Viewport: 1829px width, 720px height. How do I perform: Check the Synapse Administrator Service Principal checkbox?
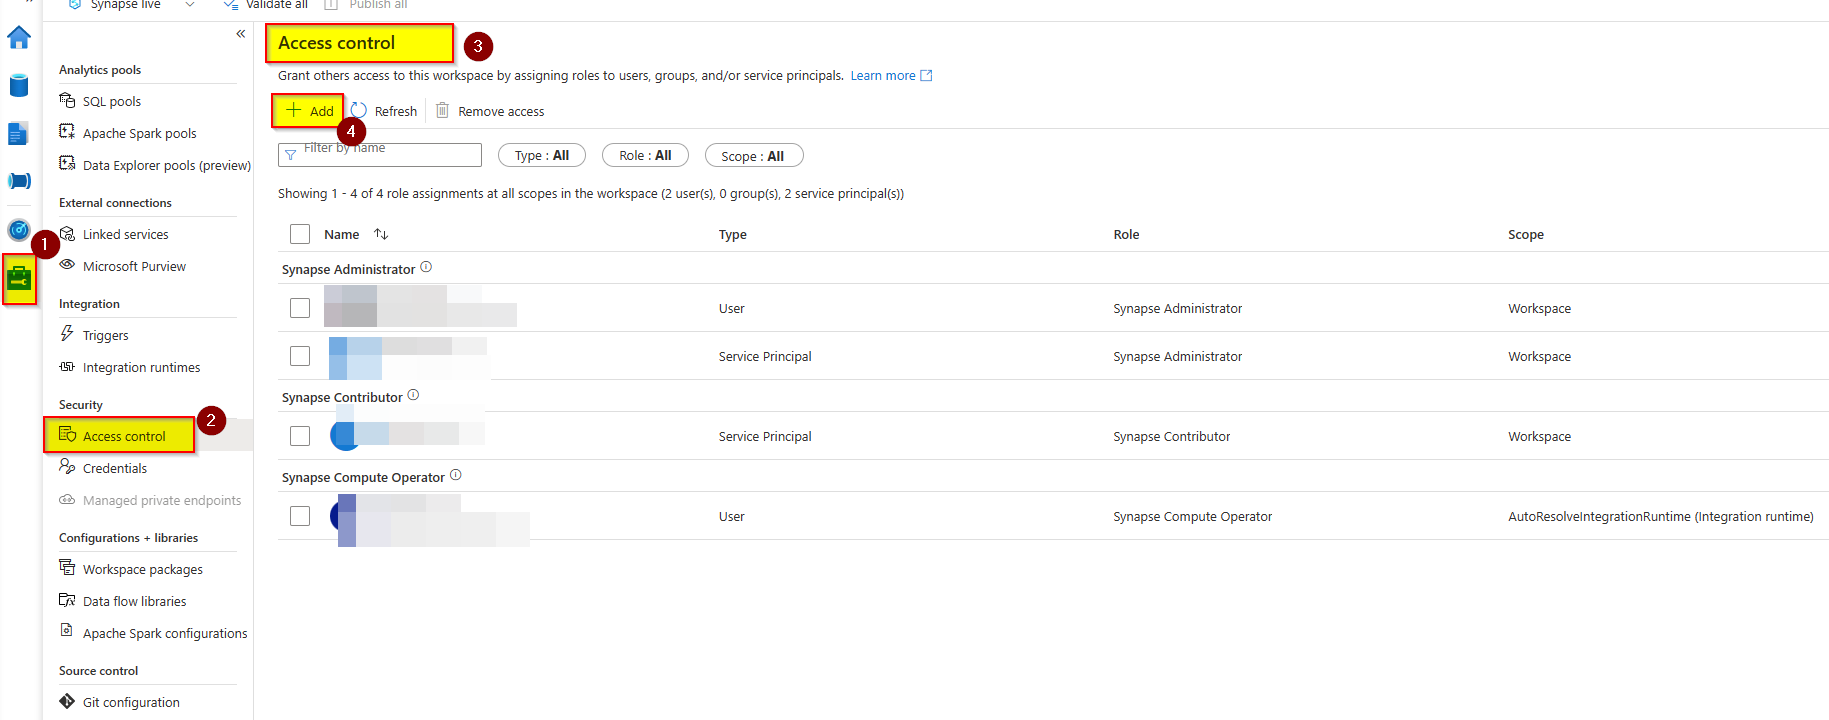tap(300, 356)
